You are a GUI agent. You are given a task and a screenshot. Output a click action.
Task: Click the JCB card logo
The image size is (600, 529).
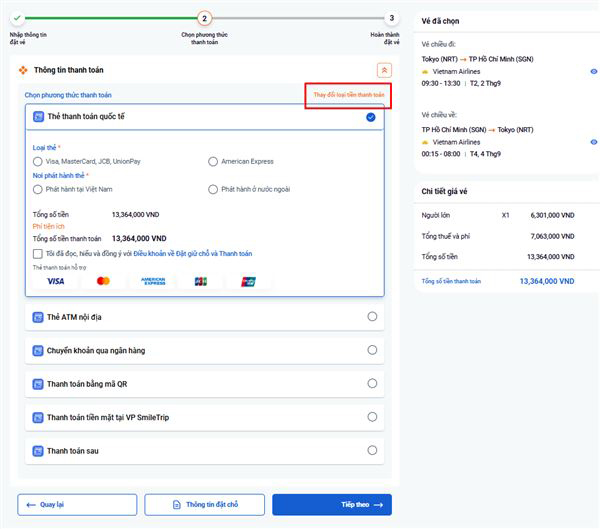[201, 281]
